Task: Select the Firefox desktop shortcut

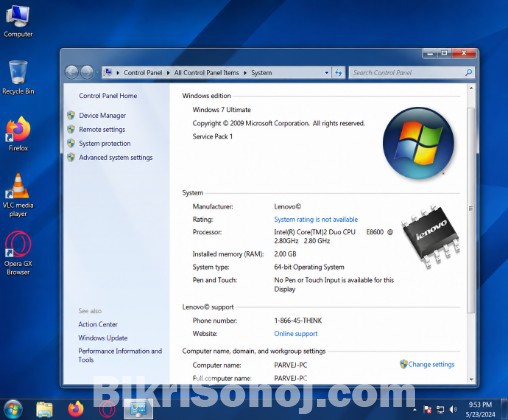Action: [18, 134]
